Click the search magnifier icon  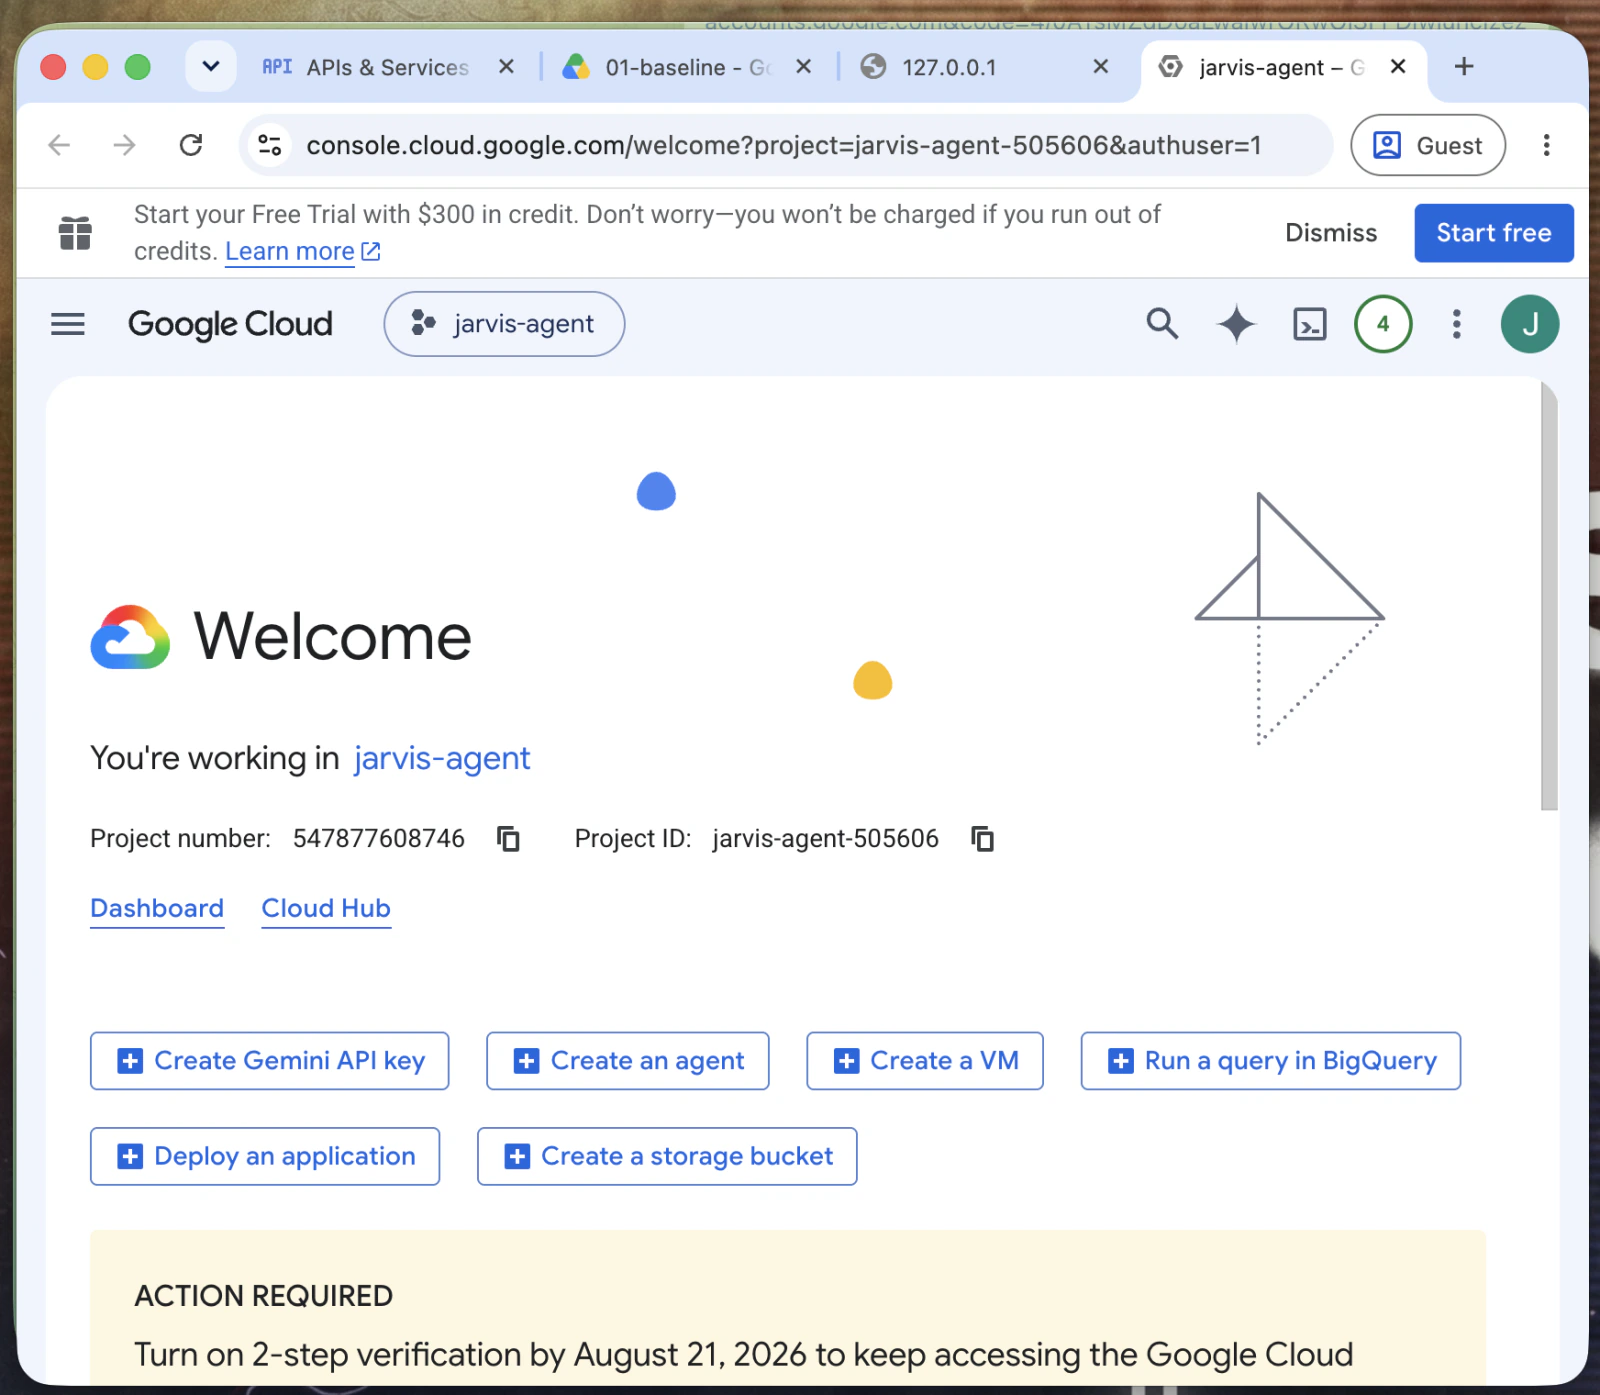[x=1162, y=324]
